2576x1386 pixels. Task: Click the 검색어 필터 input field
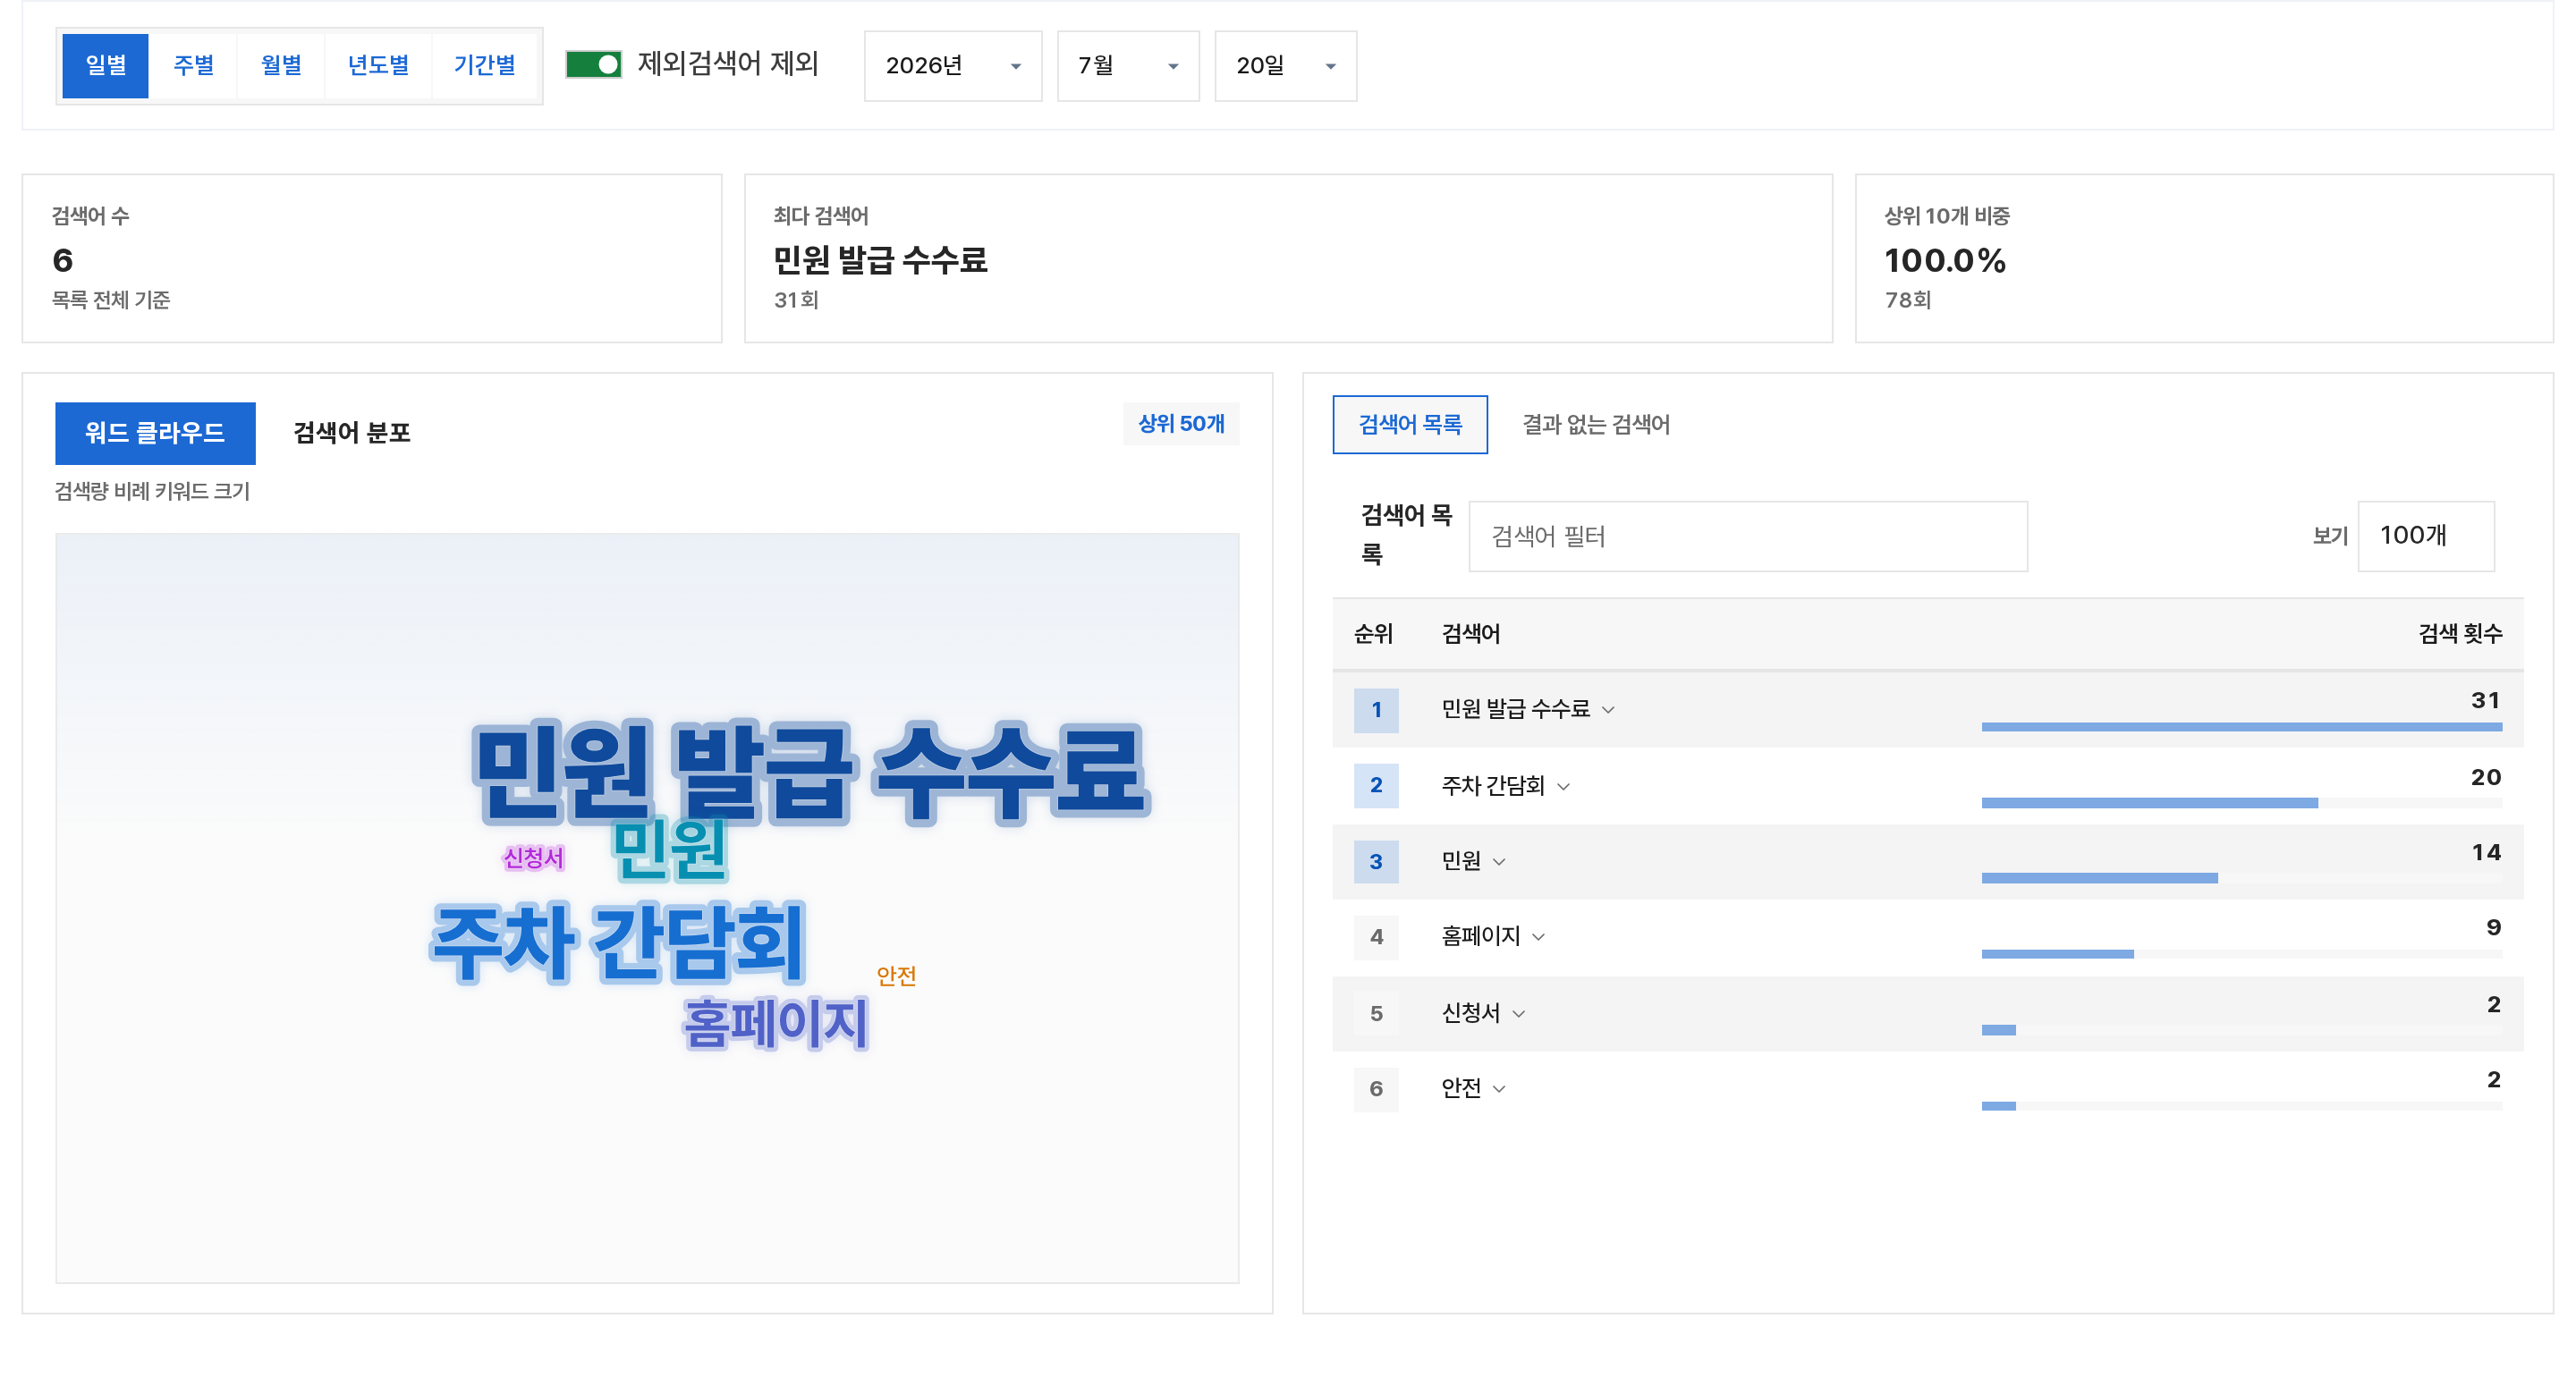1747,536
